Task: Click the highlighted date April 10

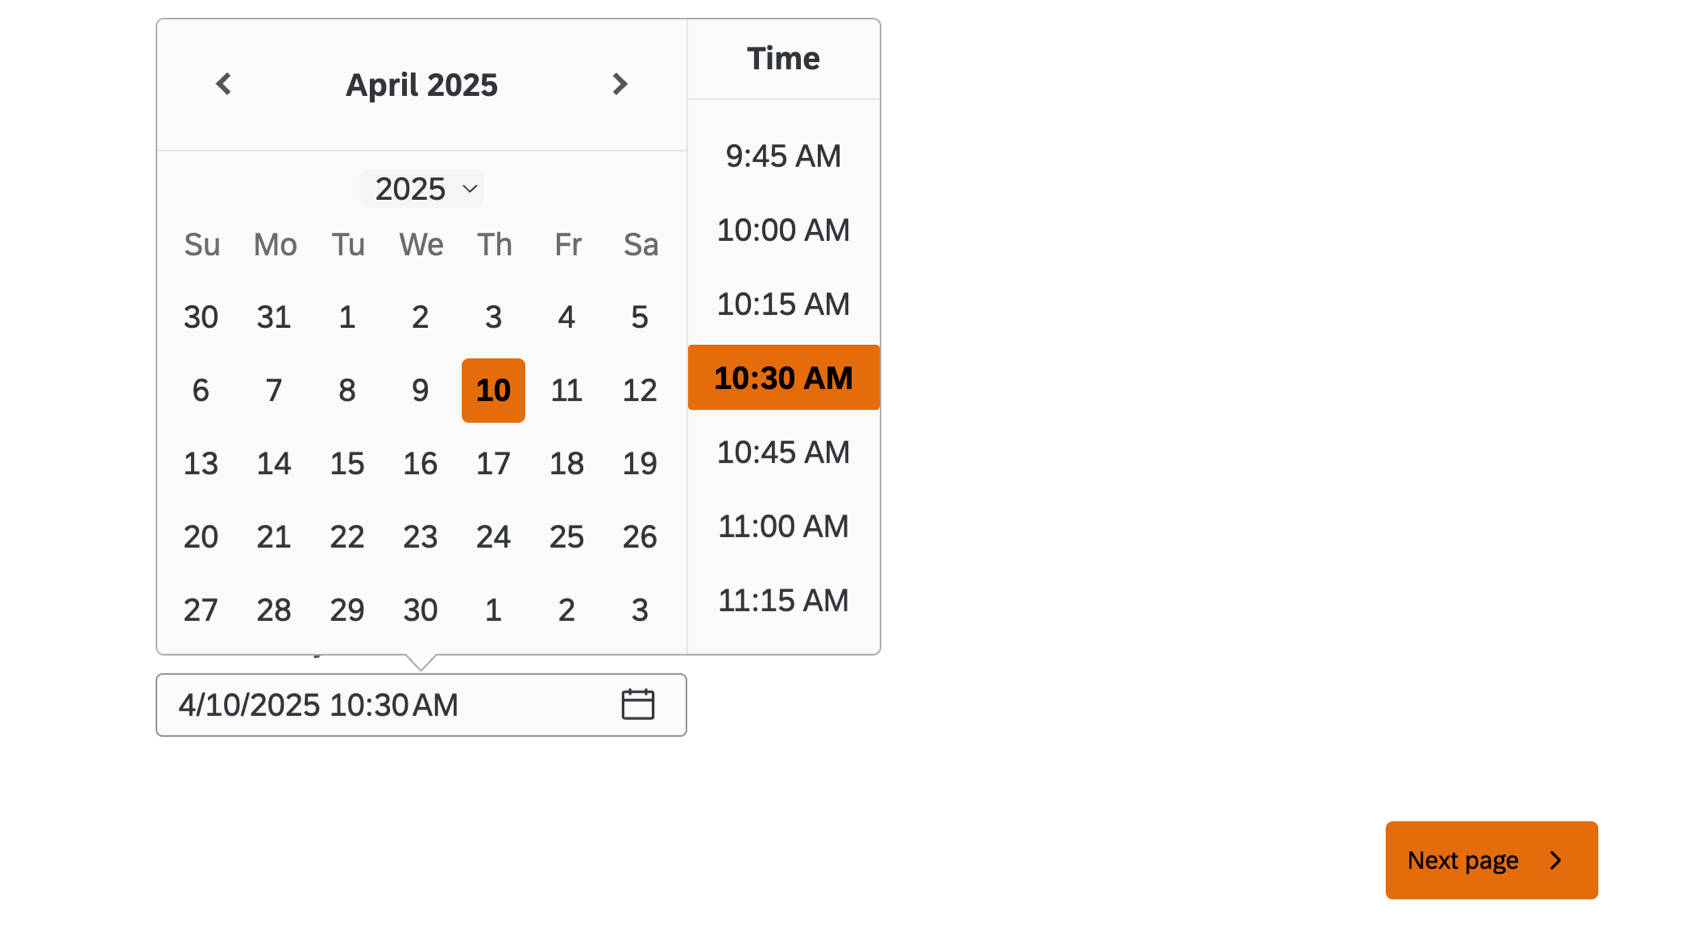Action: (493, 390)
